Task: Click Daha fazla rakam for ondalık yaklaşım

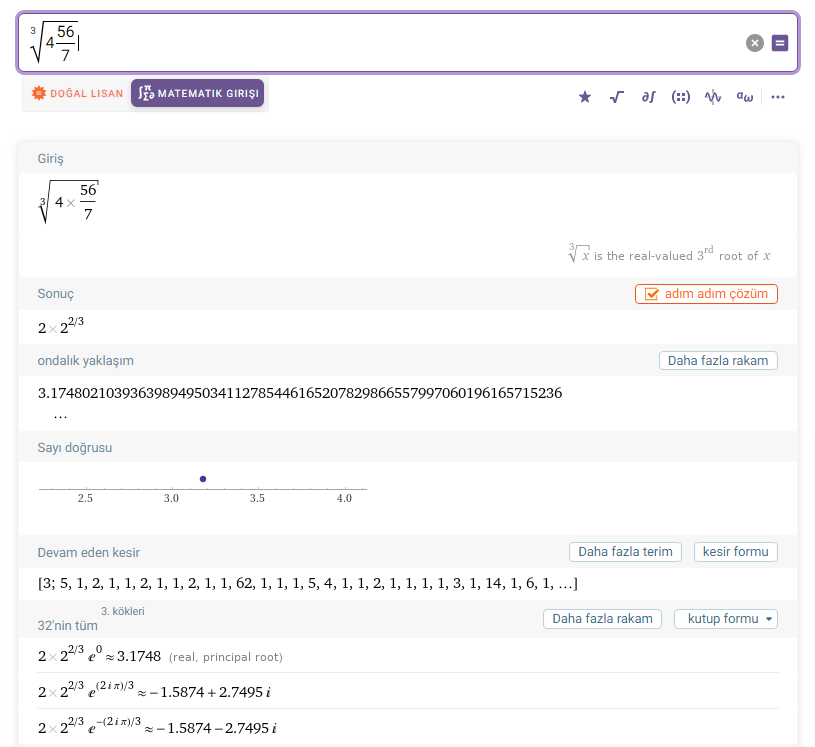Action: 718,361
